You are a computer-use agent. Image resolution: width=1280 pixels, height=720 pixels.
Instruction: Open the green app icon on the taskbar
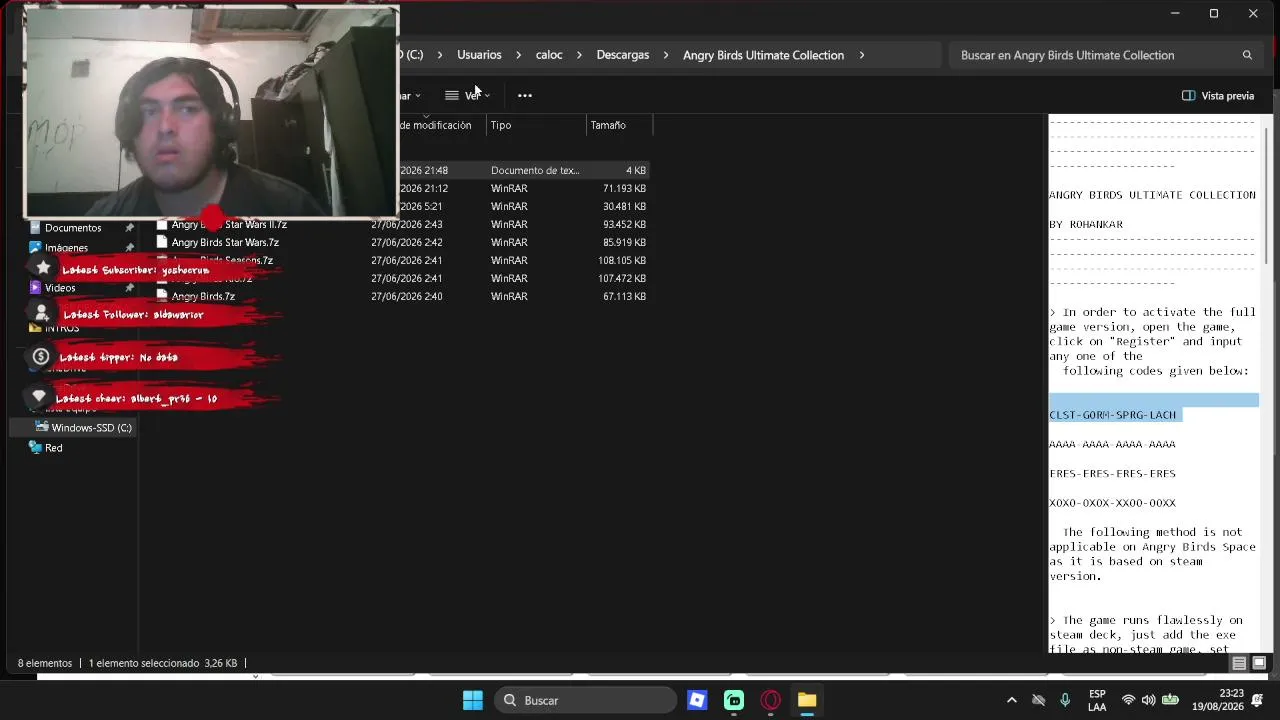click(x=734, y=700)
